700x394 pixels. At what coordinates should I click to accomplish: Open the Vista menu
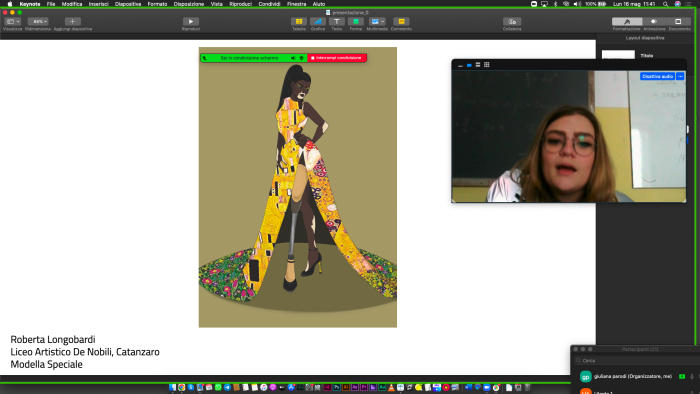217,4
